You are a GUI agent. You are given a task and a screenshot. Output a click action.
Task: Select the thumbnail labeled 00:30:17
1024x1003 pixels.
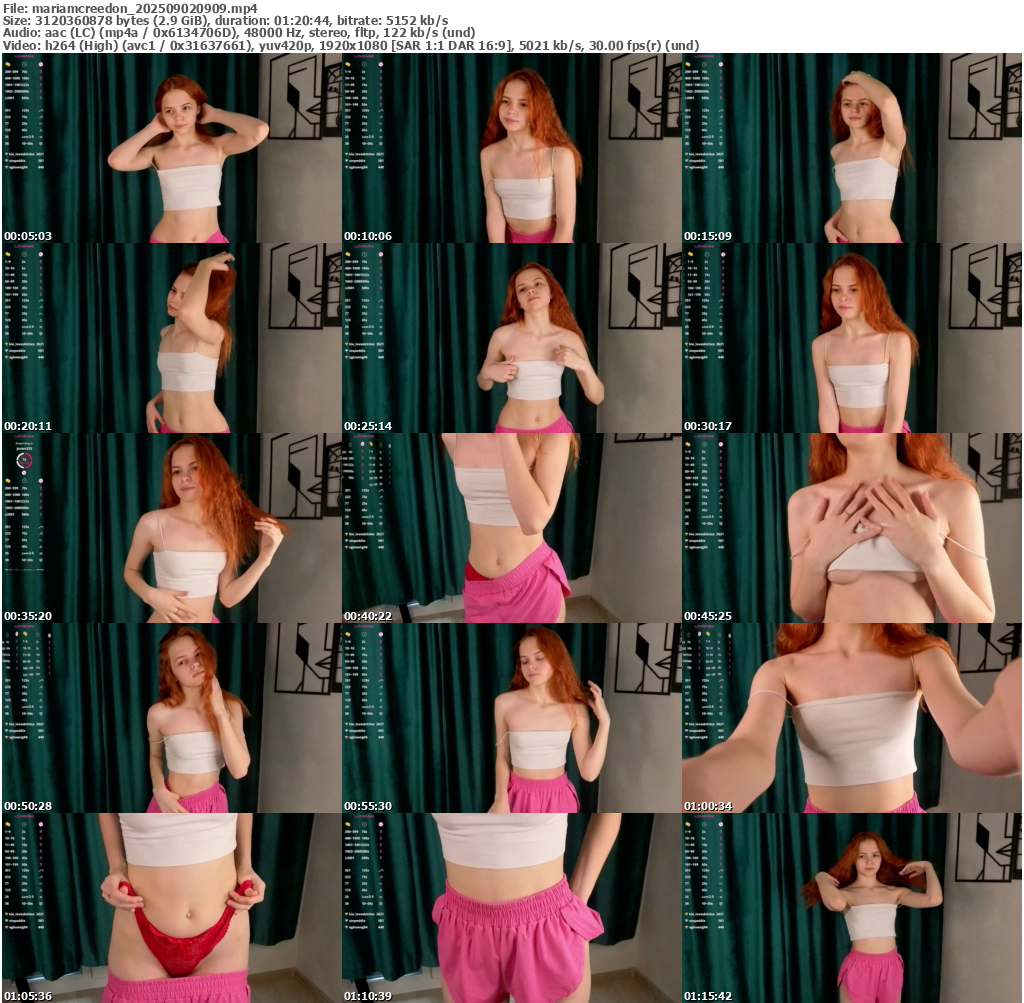click(851, 338)
